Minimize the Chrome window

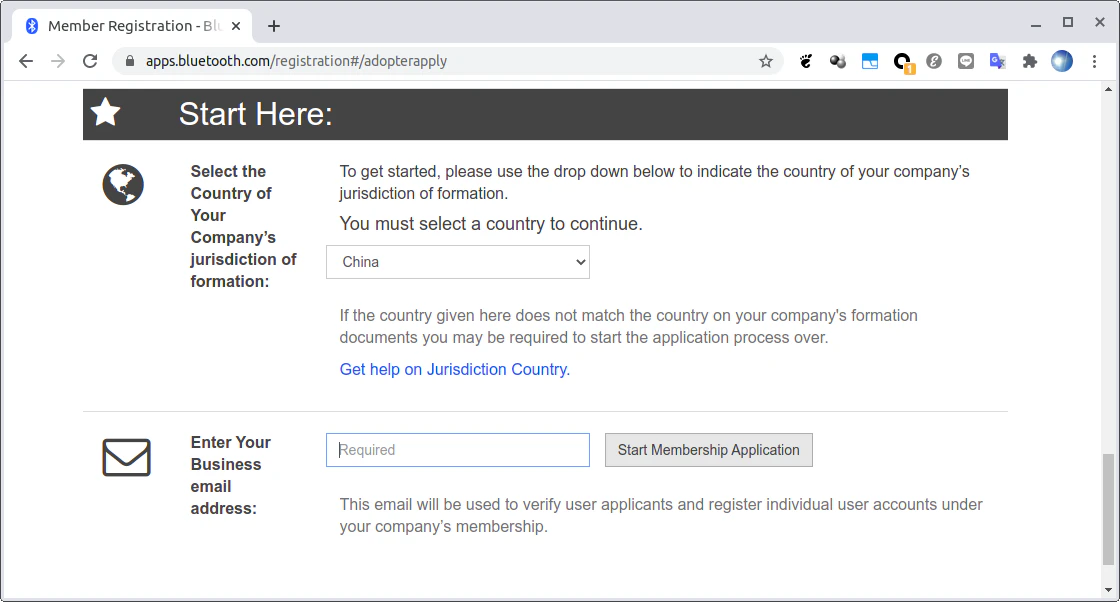[1036, 24]
